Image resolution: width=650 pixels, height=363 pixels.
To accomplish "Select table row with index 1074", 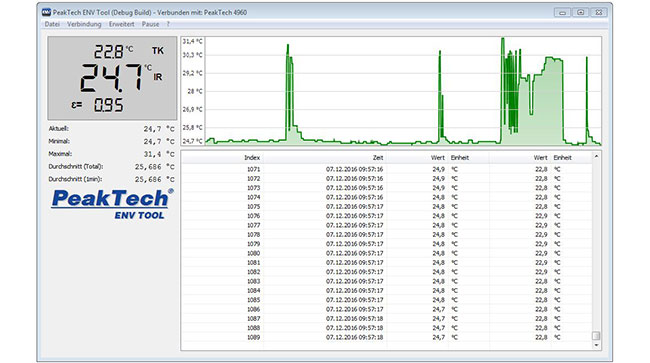I will coord(387,197).
